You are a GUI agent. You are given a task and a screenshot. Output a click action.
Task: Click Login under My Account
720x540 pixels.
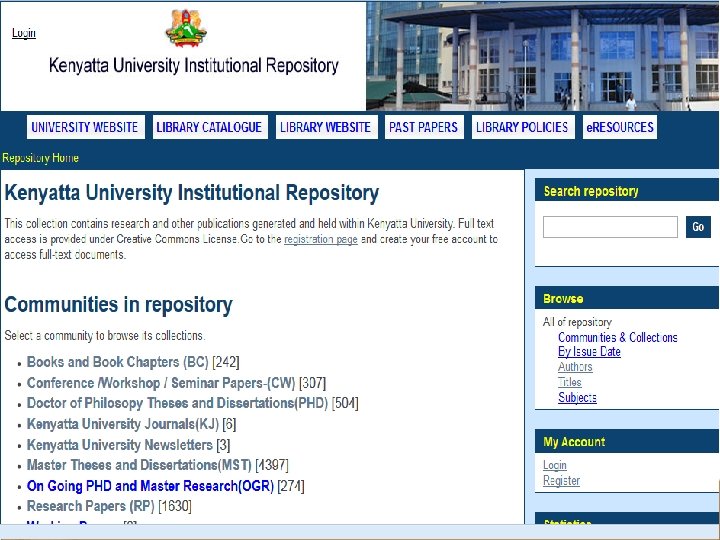tap(555, 465)
